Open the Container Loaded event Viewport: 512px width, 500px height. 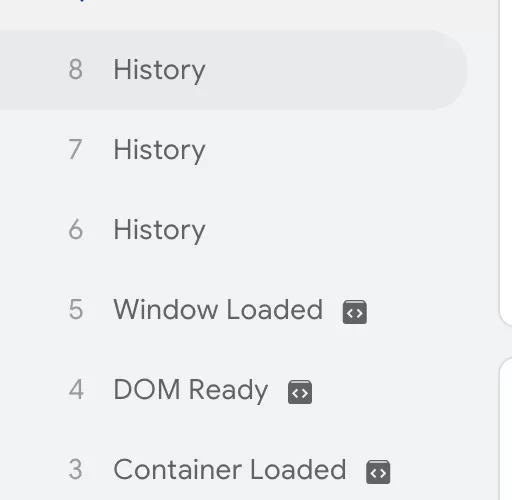coord(230,469)
